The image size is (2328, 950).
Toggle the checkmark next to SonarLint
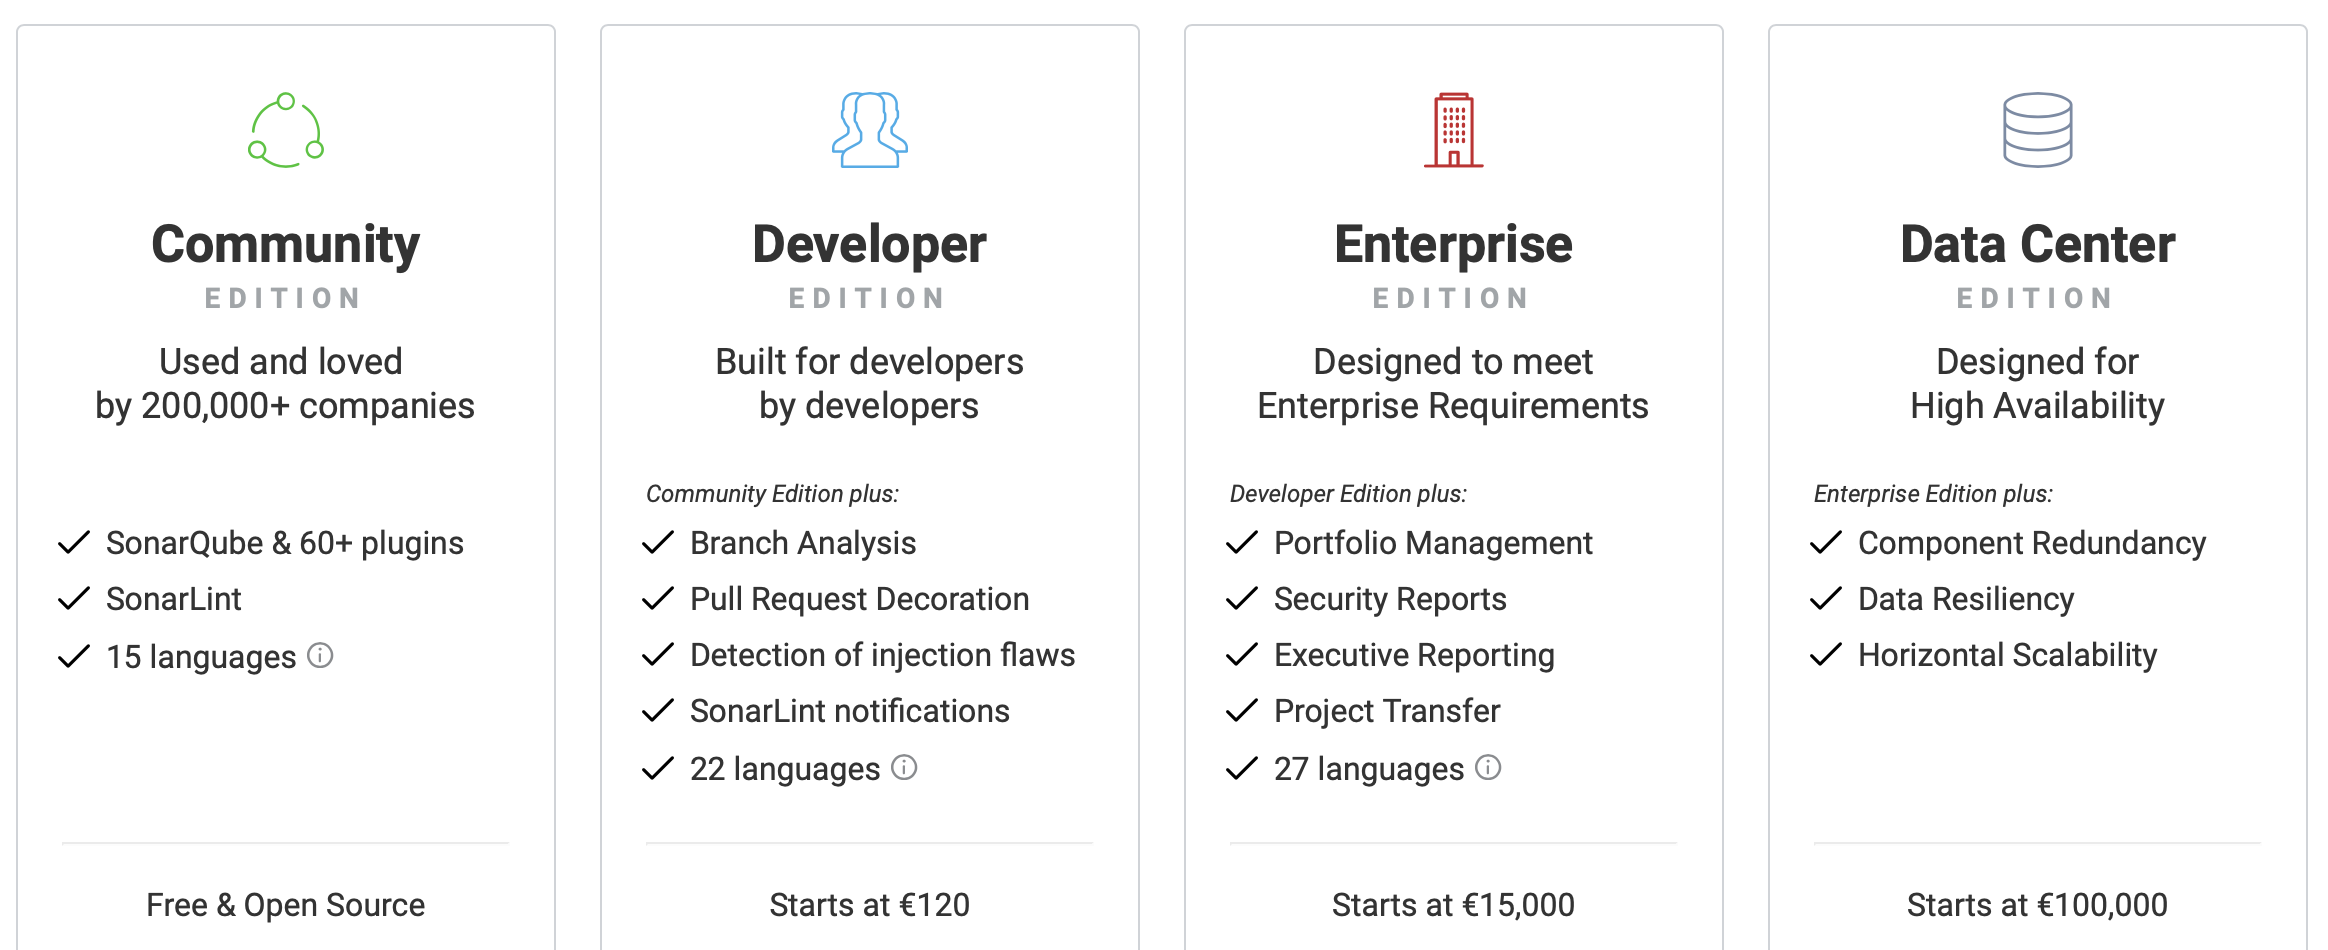coord(74,598)
